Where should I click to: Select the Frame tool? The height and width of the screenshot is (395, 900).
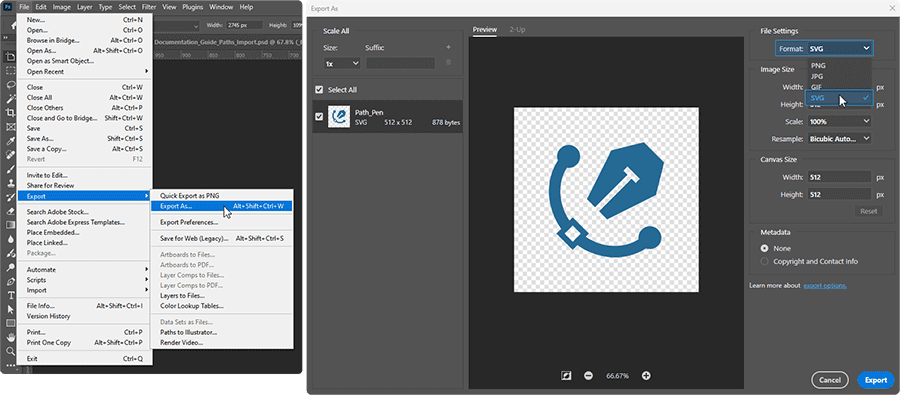[10, 127]
